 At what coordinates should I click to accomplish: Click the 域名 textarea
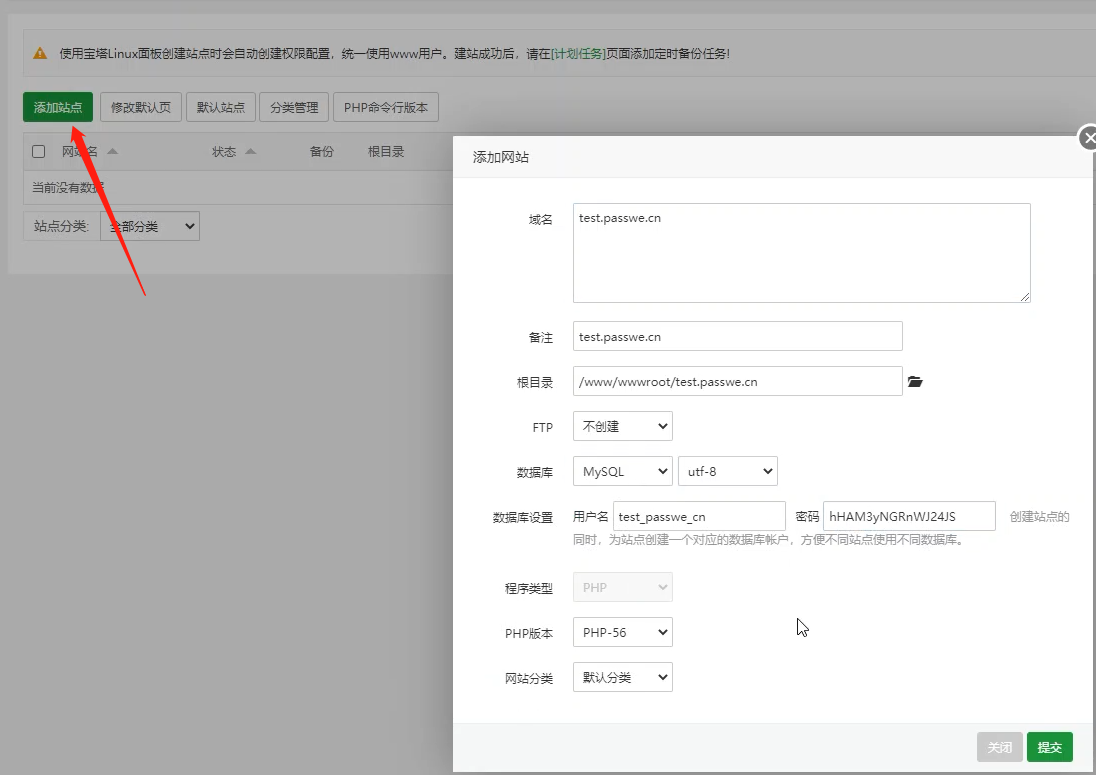click(802, 253)
